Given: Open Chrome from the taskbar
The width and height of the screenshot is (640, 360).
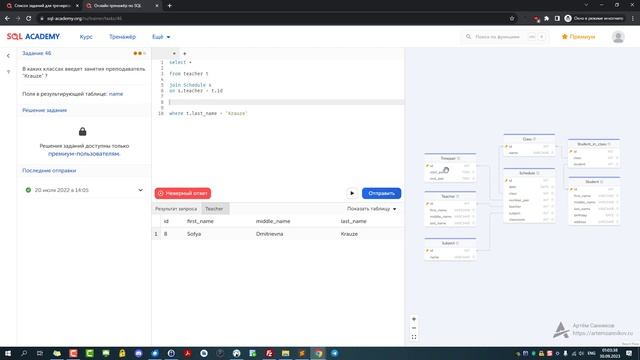Looking at the screenshot, I should [x=318, y=353].
